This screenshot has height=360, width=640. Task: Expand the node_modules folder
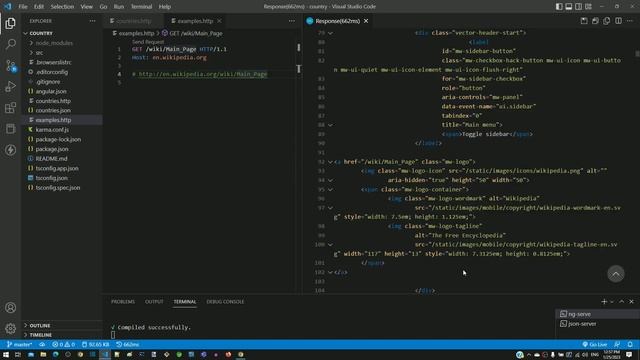(61, 43)
